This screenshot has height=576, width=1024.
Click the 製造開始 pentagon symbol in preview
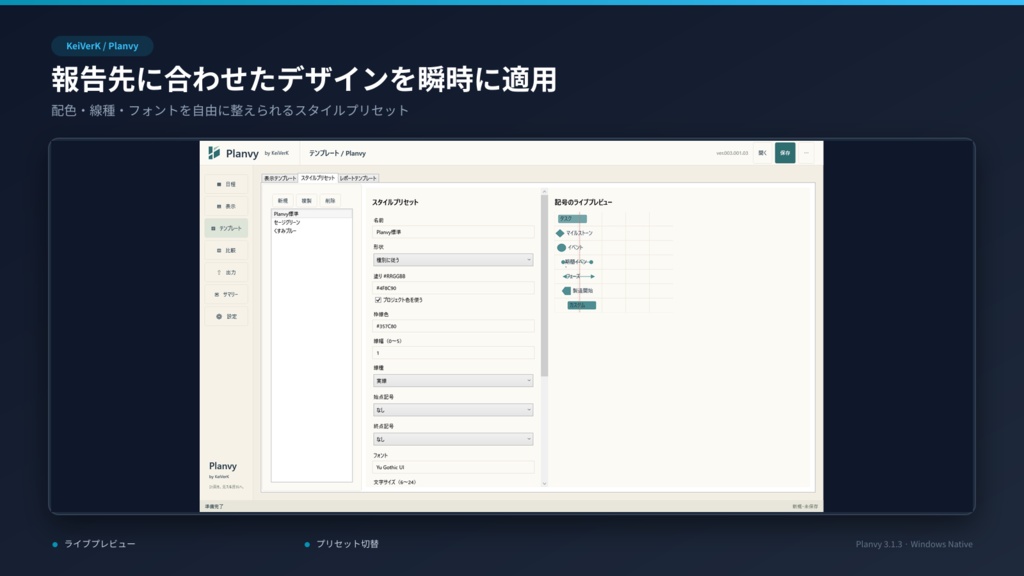566,291
